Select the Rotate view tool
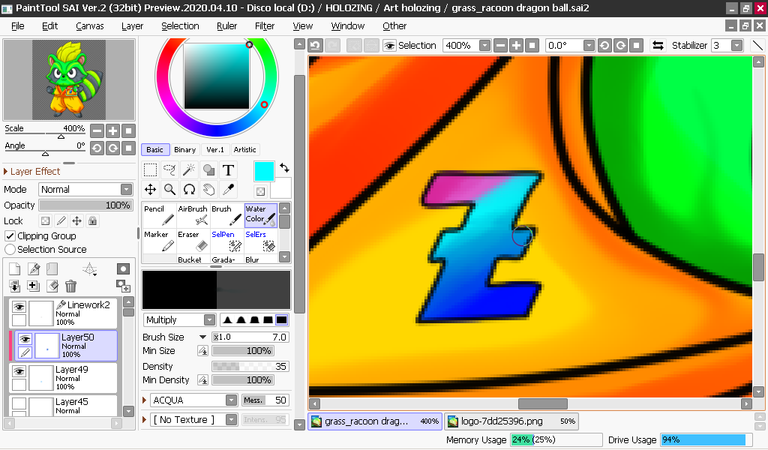 pos(189,189)
